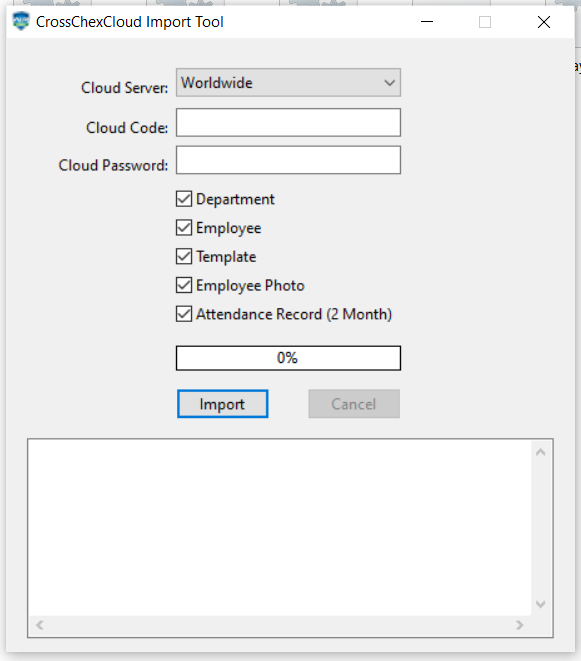Click the log scrollbar down arrow
The image size is (581, 661).
coord(541,604)
